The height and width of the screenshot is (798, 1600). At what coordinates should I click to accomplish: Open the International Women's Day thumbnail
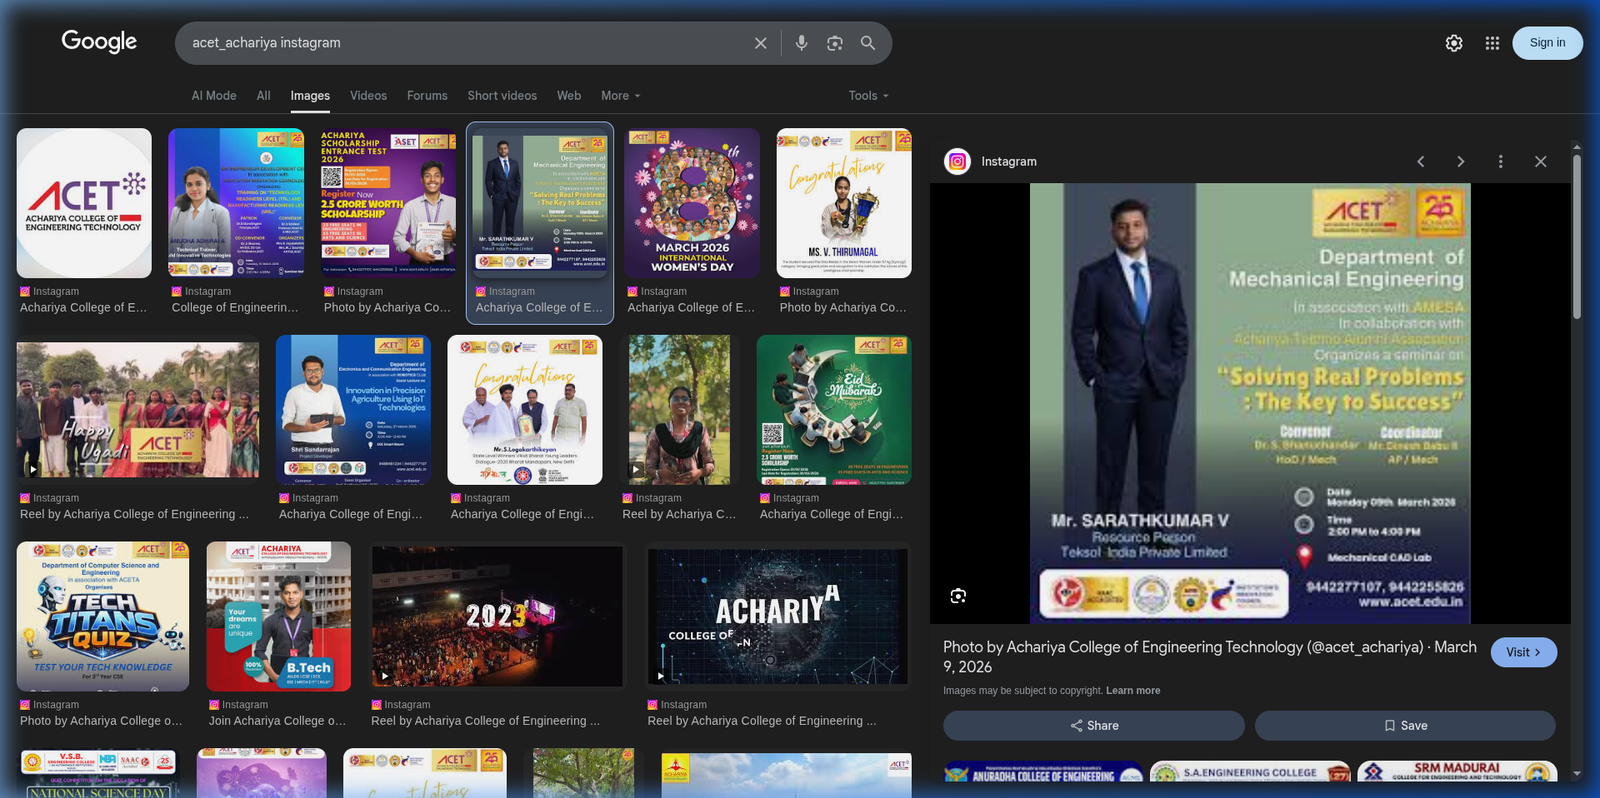coord(692,203)
